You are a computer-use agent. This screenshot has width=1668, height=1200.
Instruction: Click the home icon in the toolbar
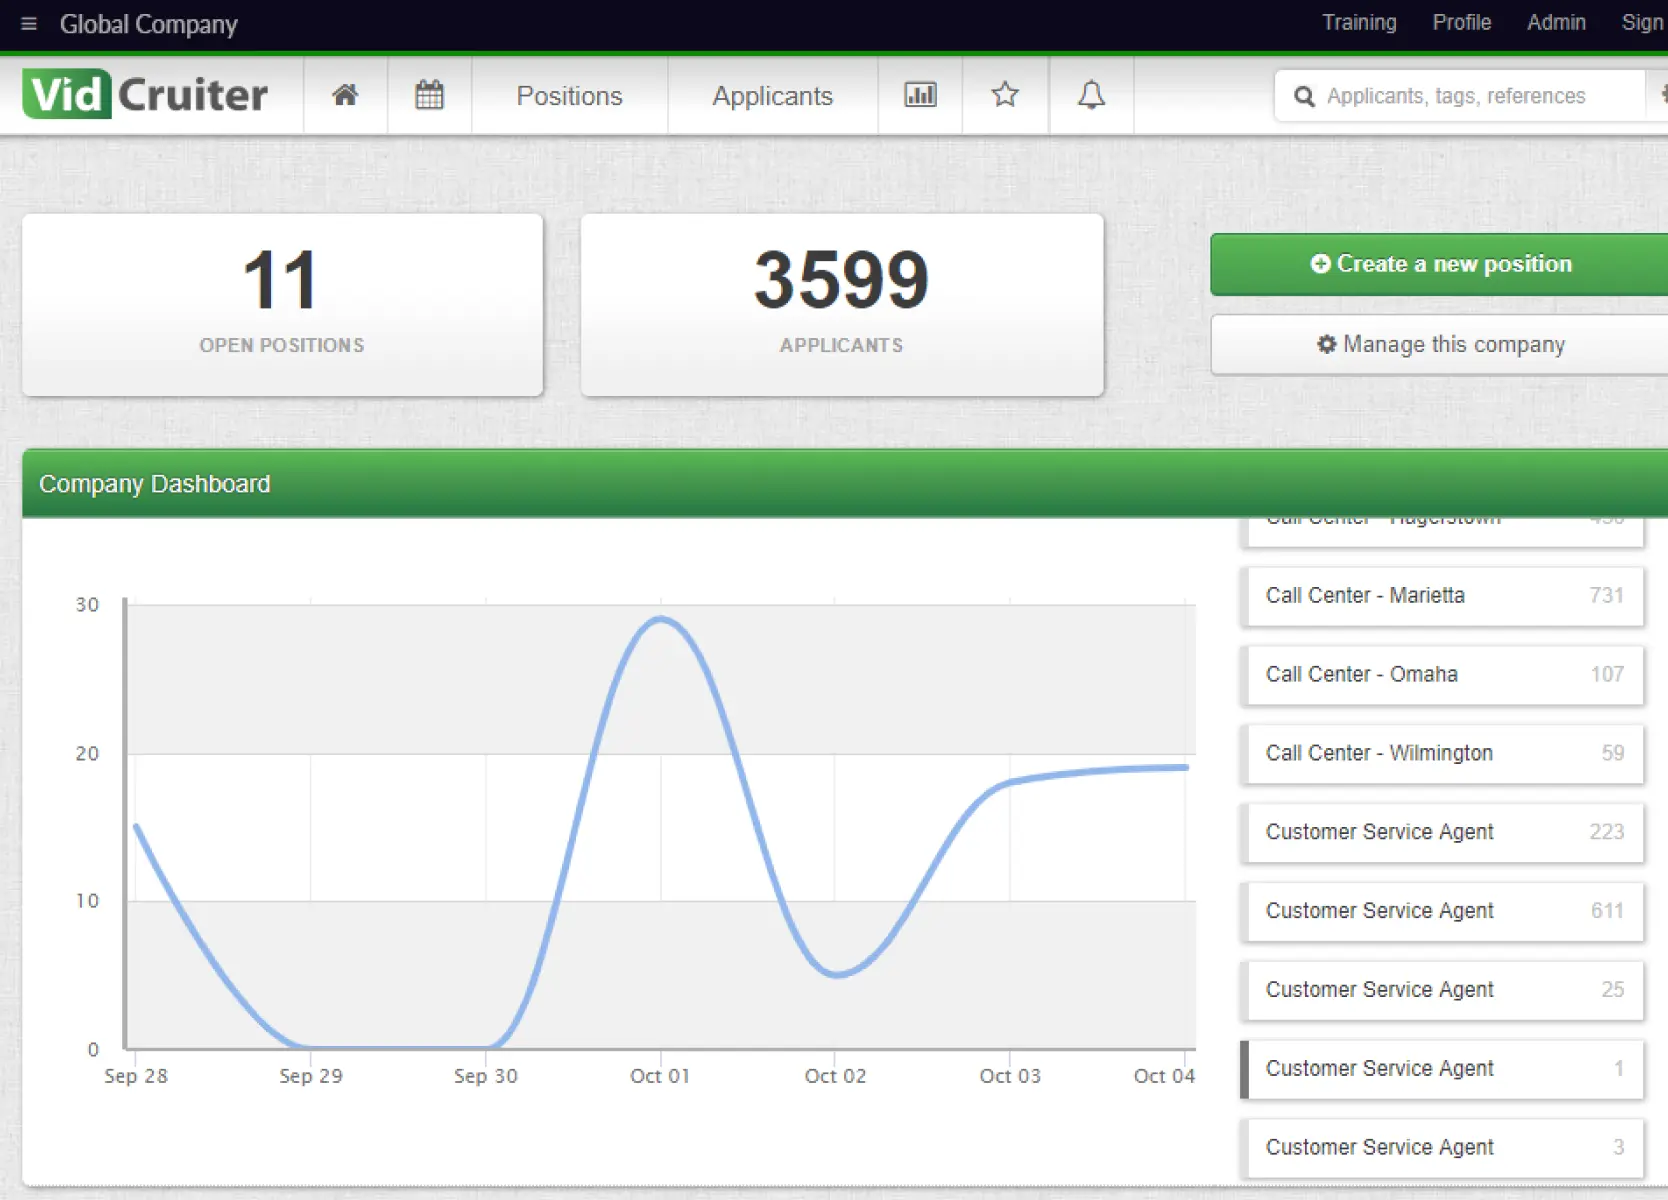click(345, 95)
